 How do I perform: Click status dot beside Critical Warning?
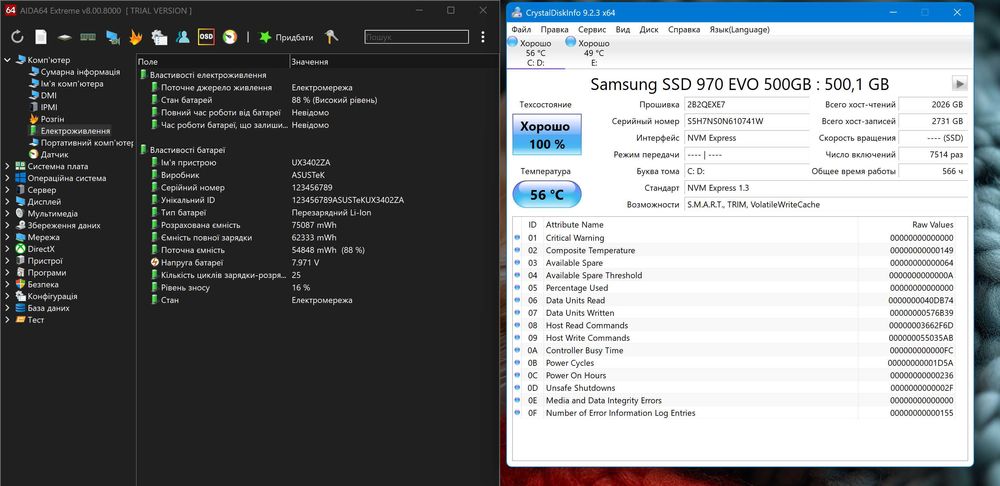click(x=518, y=238)
